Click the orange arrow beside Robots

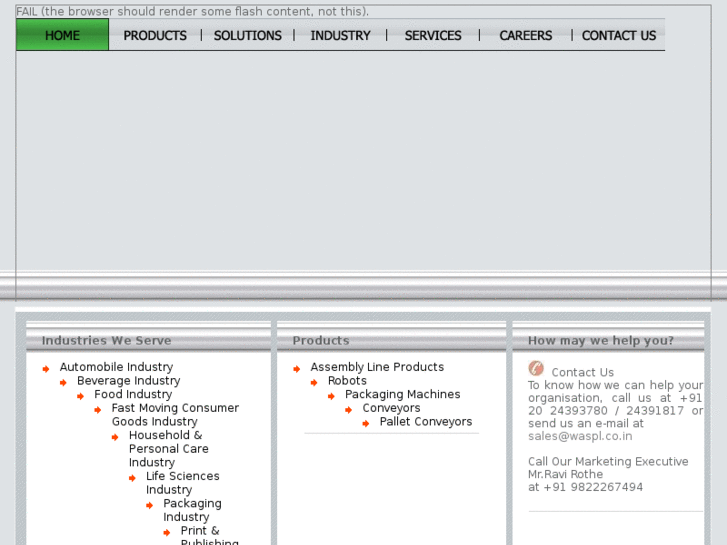pos(314,383)
